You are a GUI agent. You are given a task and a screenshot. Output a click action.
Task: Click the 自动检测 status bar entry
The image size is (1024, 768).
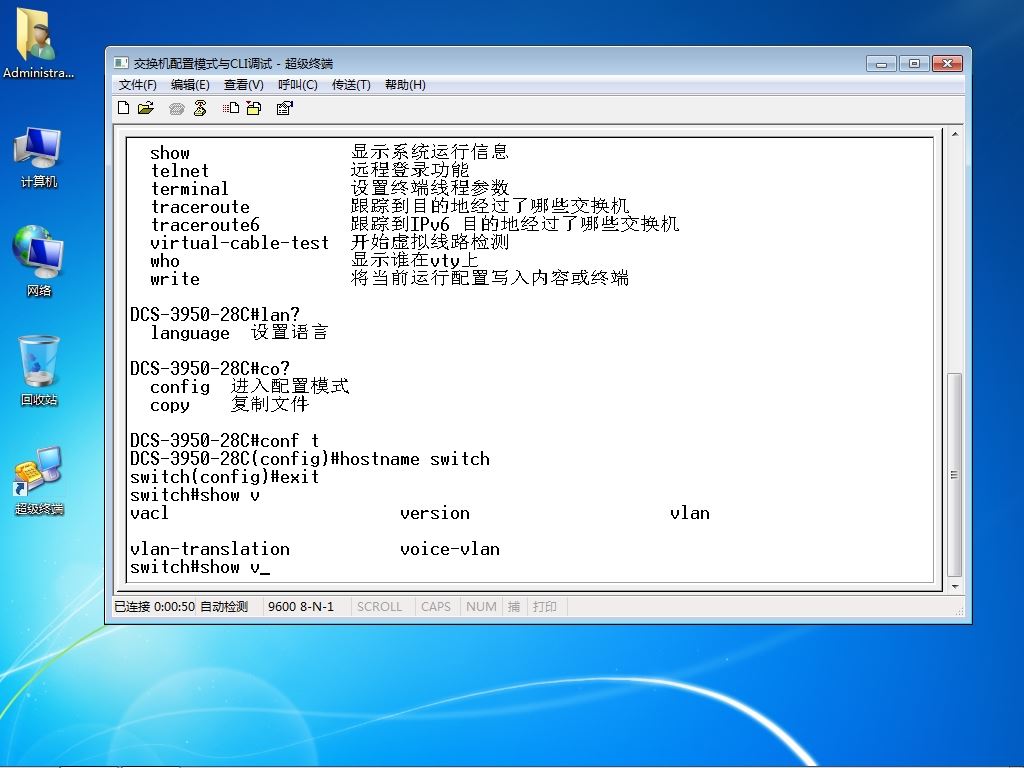224,607
